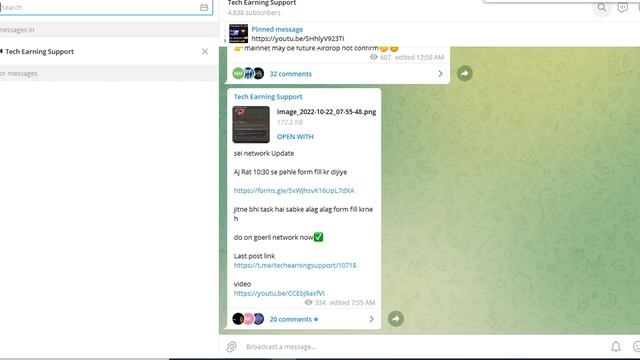Click the attach file paperclip icon
This screenshot has width=640, height=360.
(x=231, y=347)
